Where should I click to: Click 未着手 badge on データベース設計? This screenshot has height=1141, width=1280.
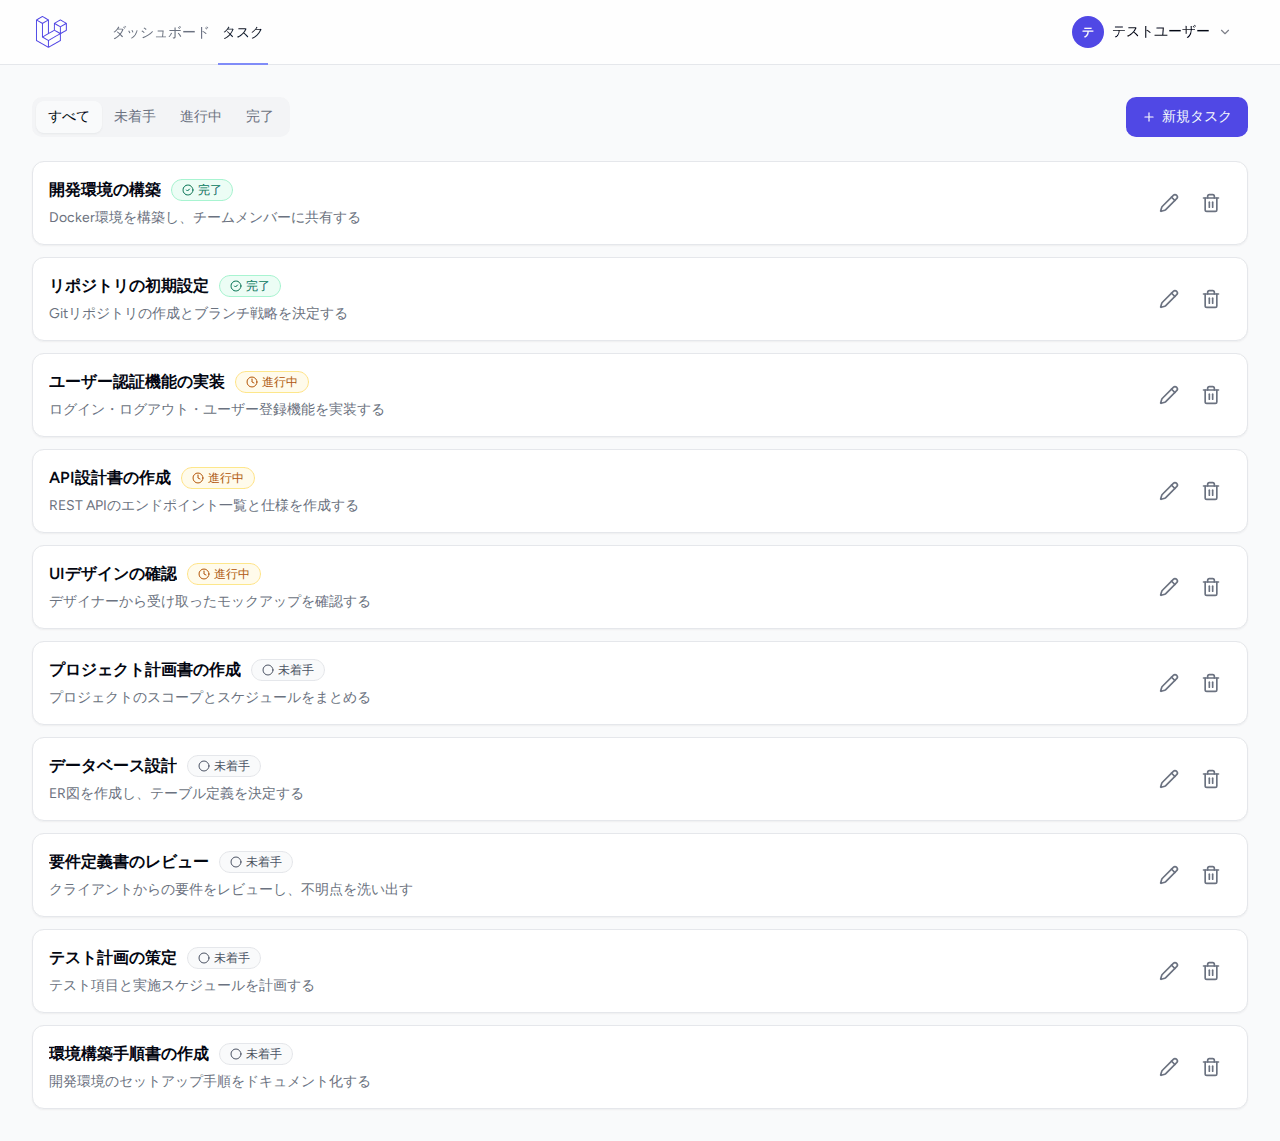pyautogui.click(x=224, y=766)
